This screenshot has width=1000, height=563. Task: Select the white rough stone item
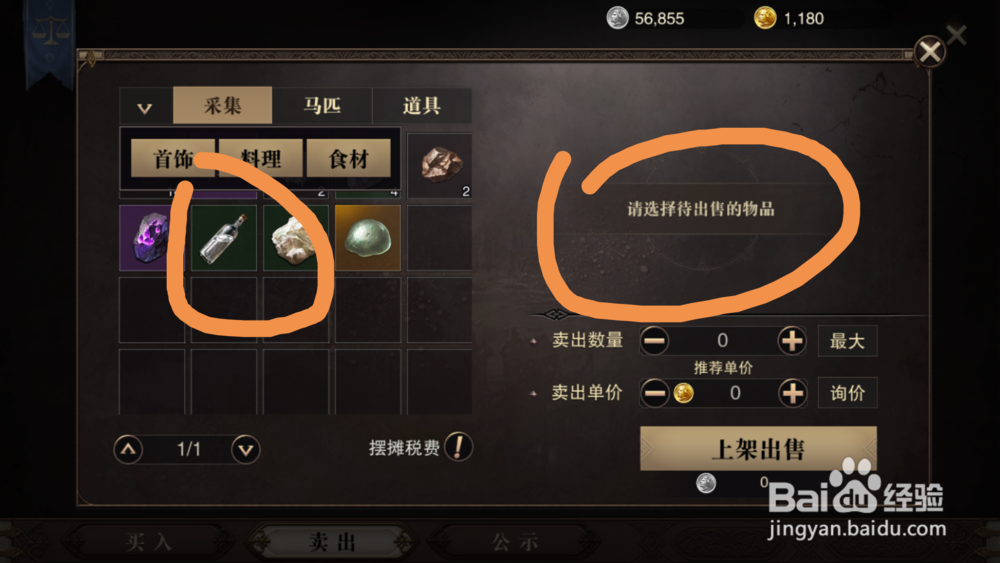(295, 238)
